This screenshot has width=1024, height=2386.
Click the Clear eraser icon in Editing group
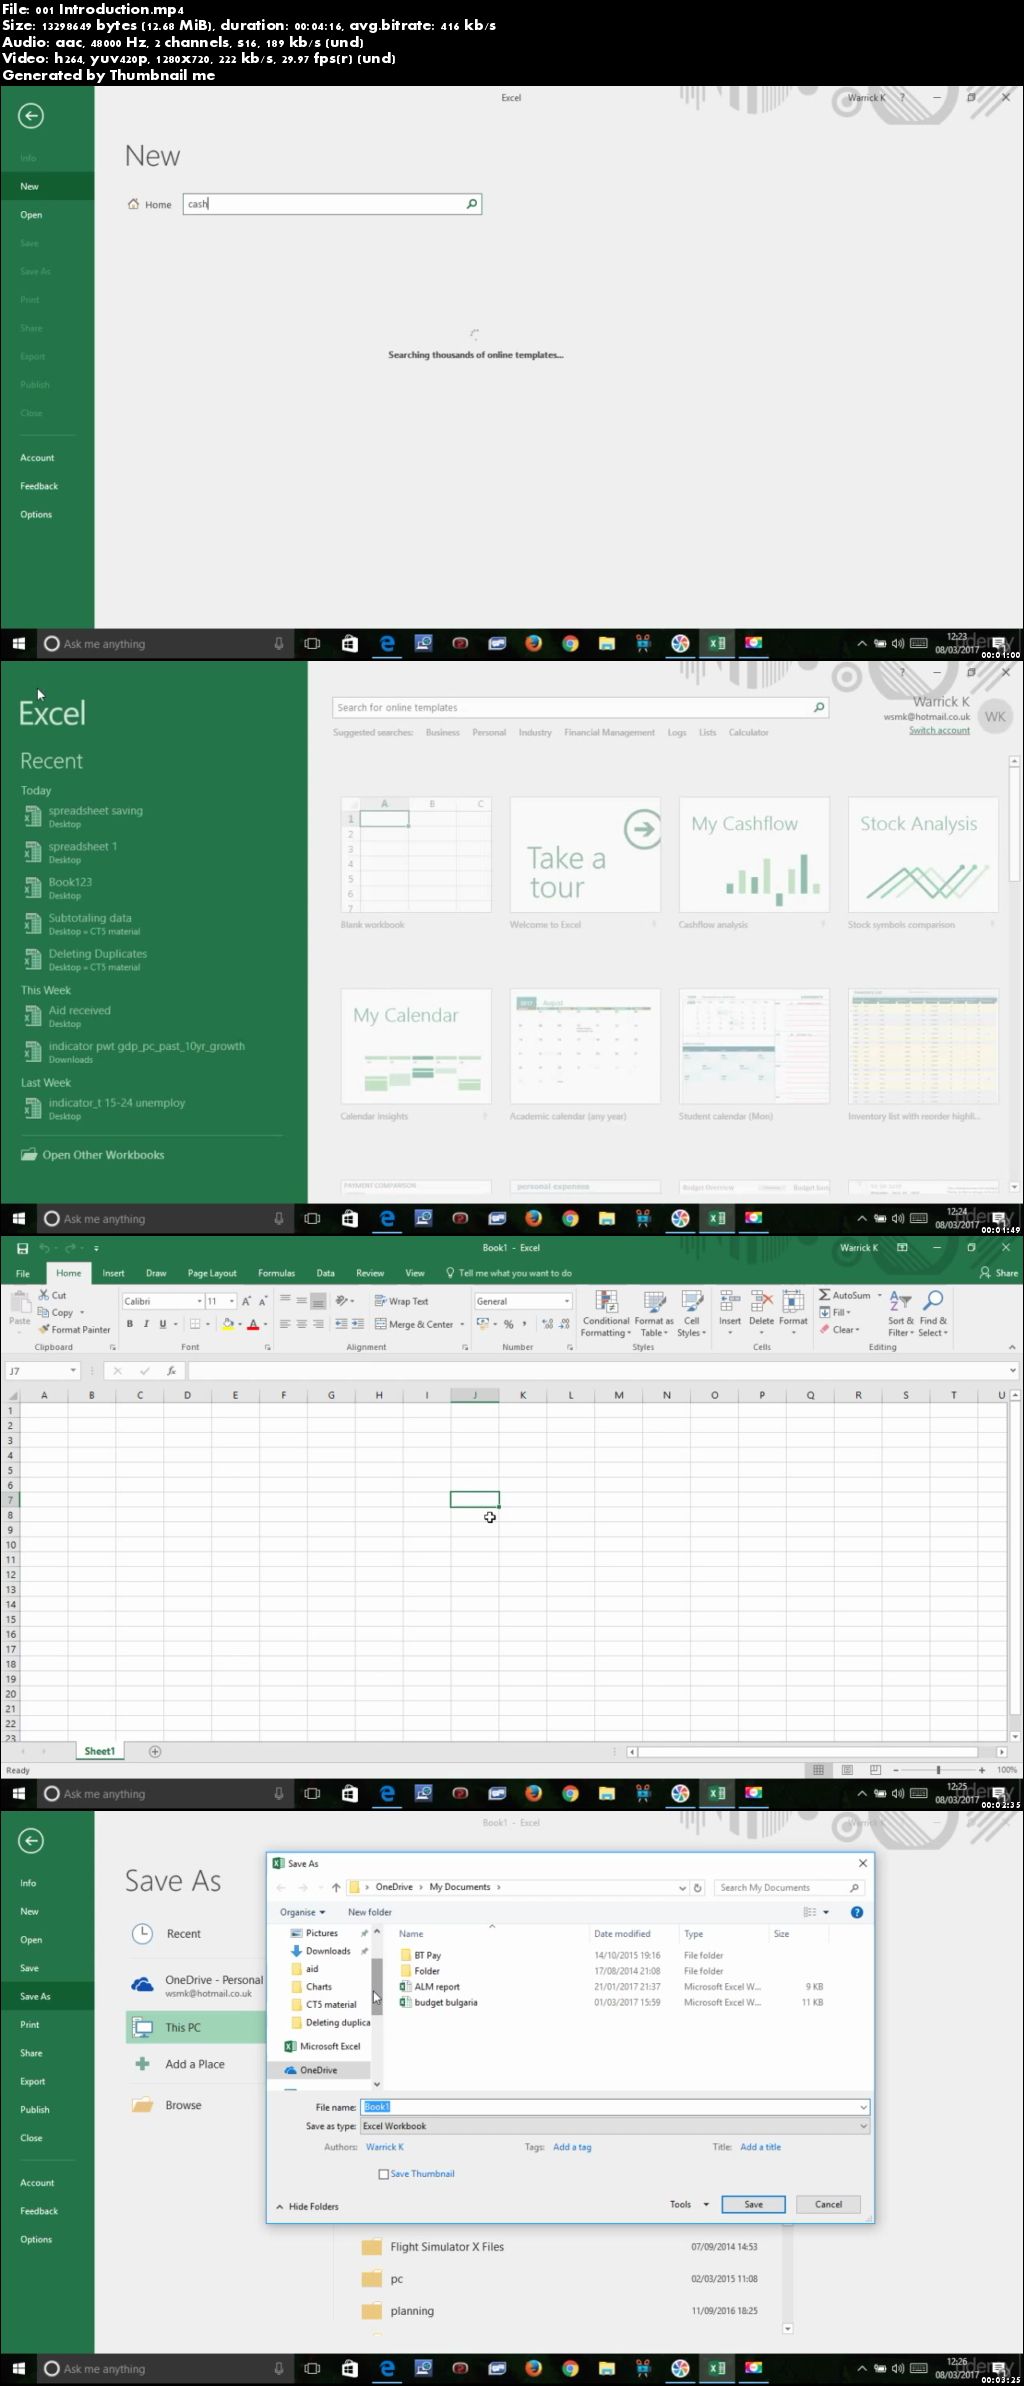[x=825, y=1329]
